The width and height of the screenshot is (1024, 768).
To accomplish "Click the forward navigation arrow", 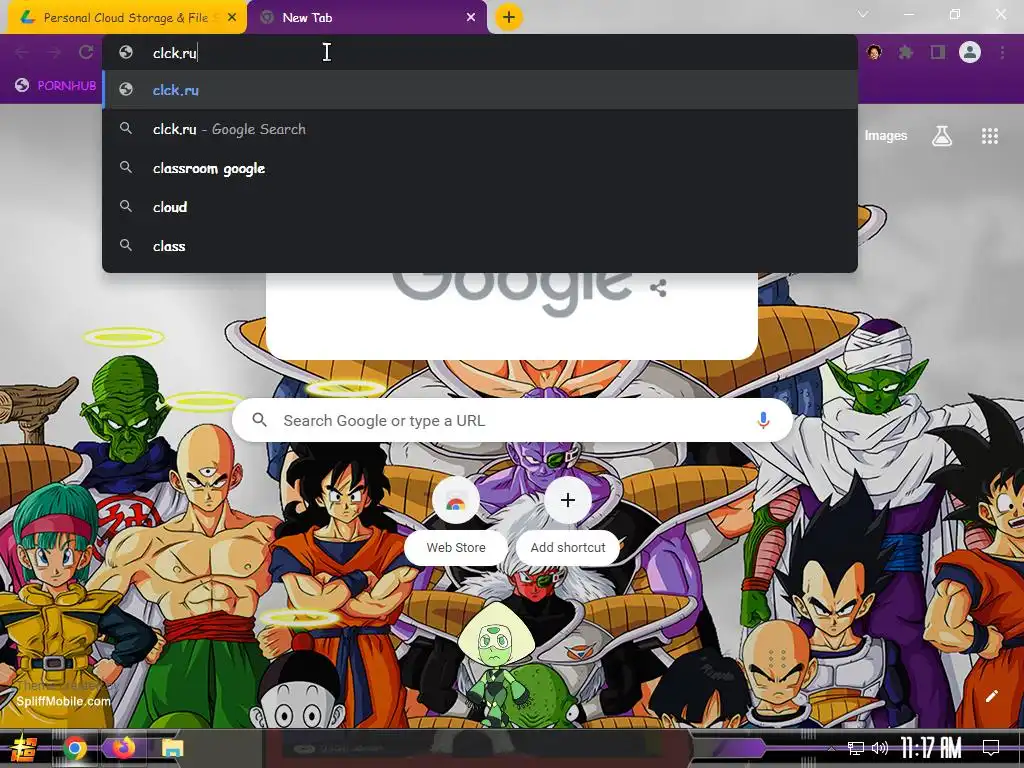I will [x=54, y=52].
